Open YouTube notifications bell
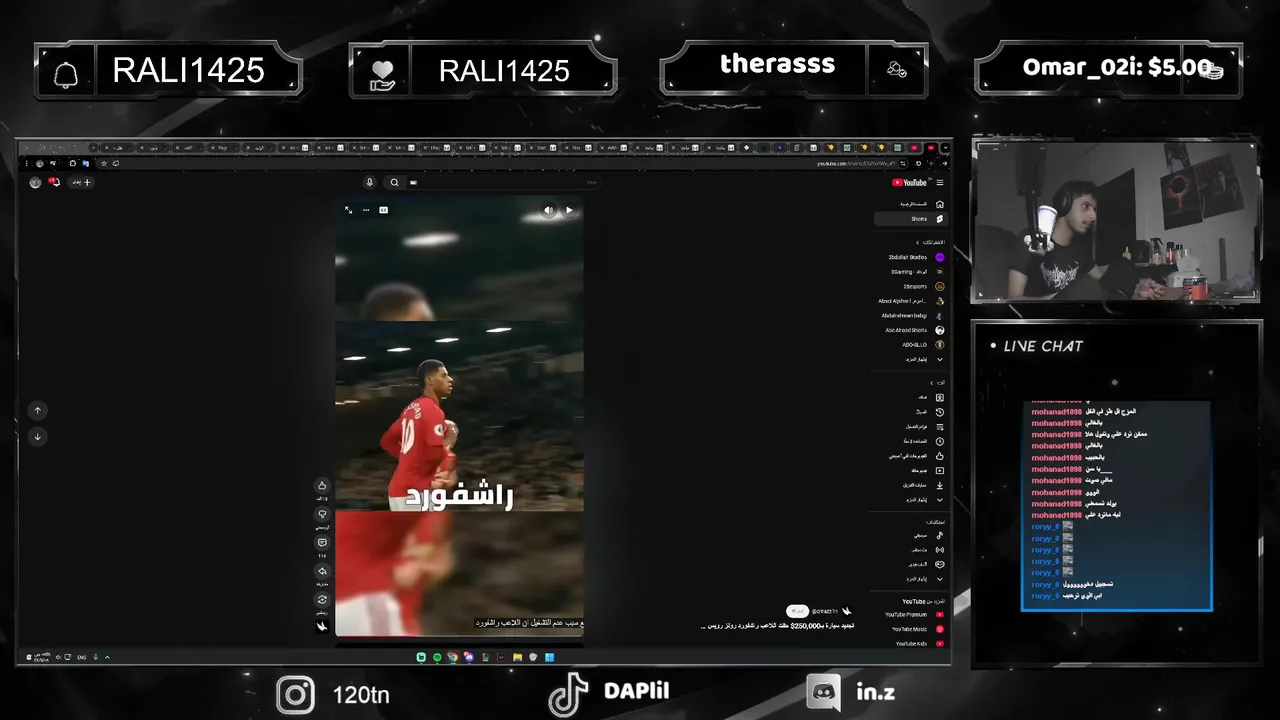1280x720 pixels. (54, 182)
